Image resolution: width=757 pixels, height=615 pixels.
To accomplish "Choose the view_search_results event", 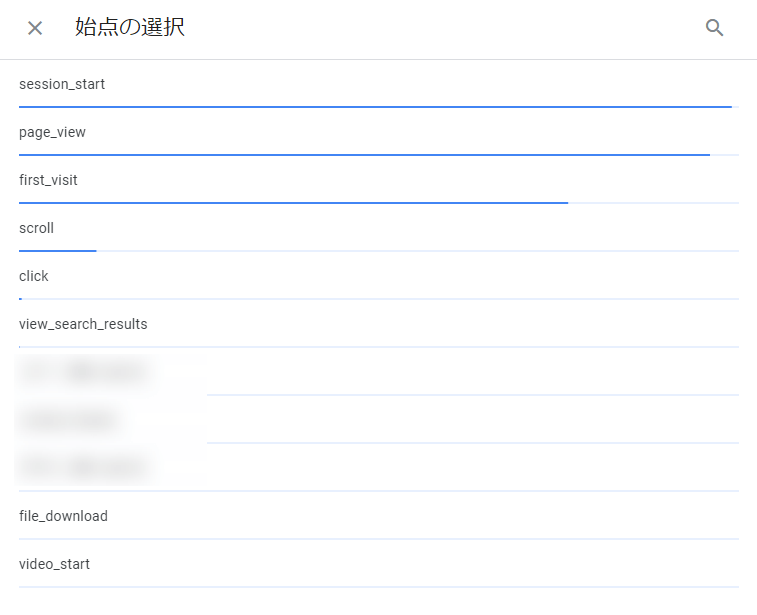I will 83,324.
